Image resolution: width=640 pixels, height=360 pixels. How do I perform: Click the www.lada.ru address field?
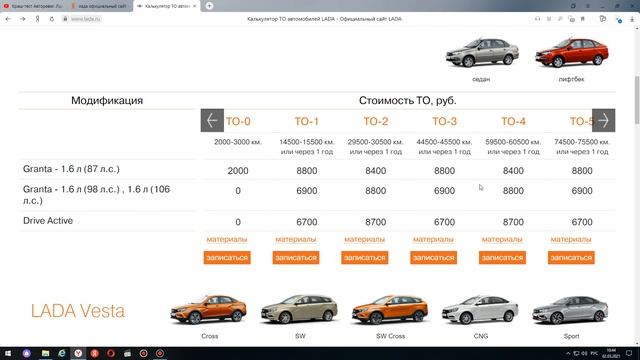pos(86,19)
